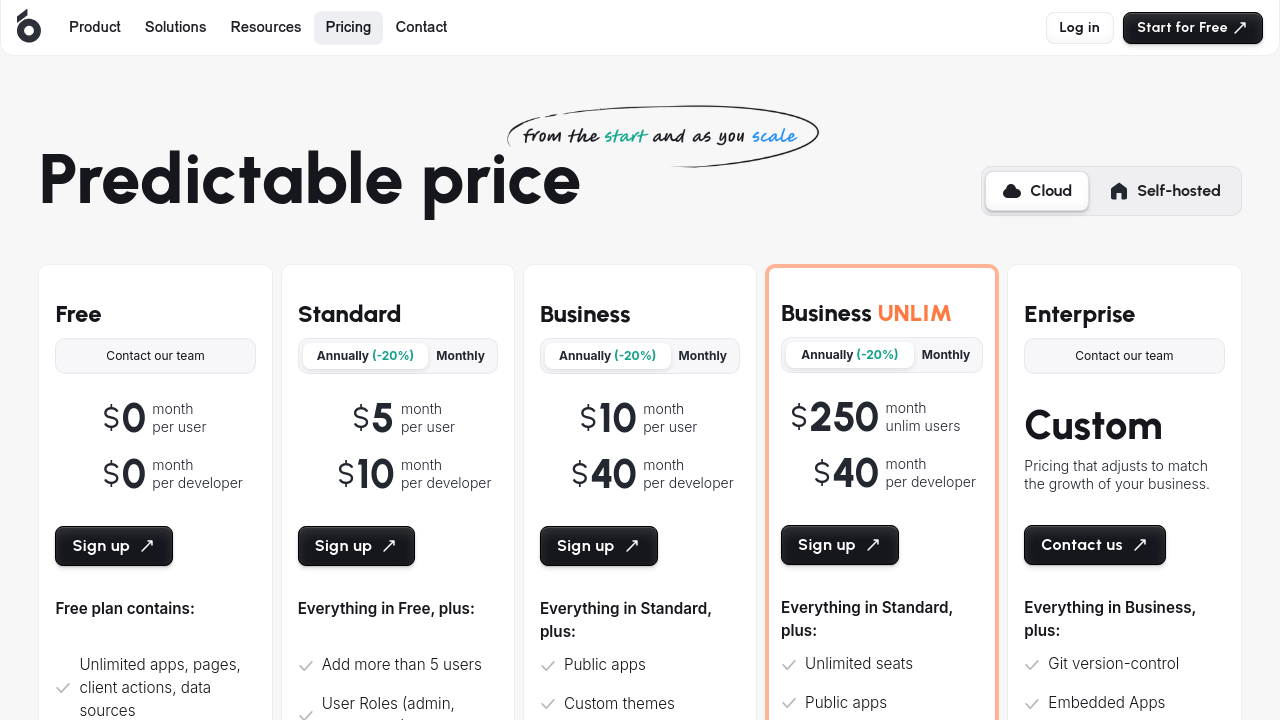Select the Cloud icon hosting option
The image size is (1280, 720).
point(1012,191)
